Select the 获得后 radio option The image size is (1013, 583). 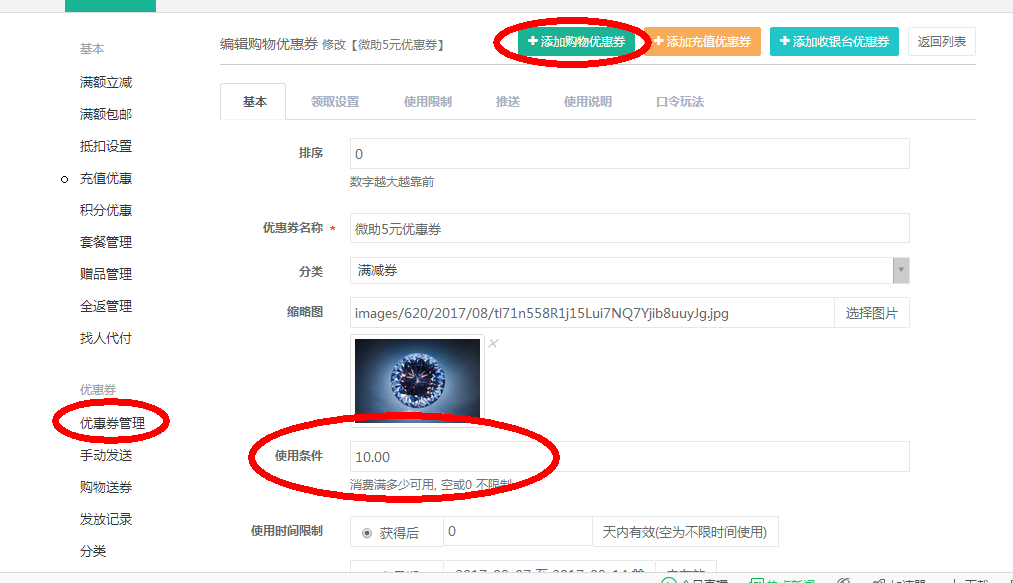click(368, 533)
